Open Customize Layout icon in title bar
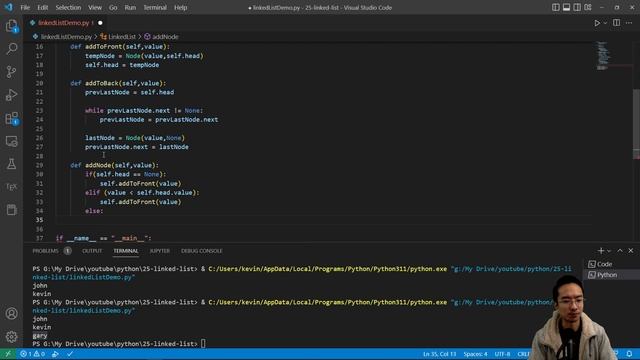Image resolution: width=640 pixels, height=360 pixels. (x=588, y=7)
